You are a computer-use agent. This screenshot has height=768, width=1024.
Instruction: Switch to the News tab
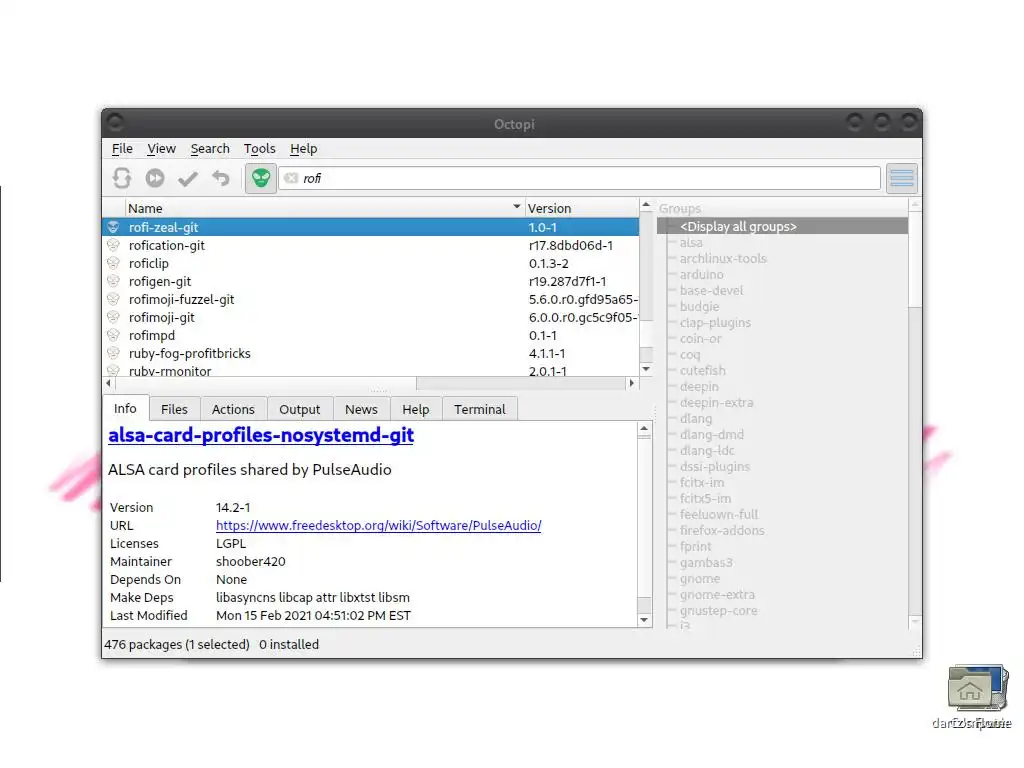(361, 409)
